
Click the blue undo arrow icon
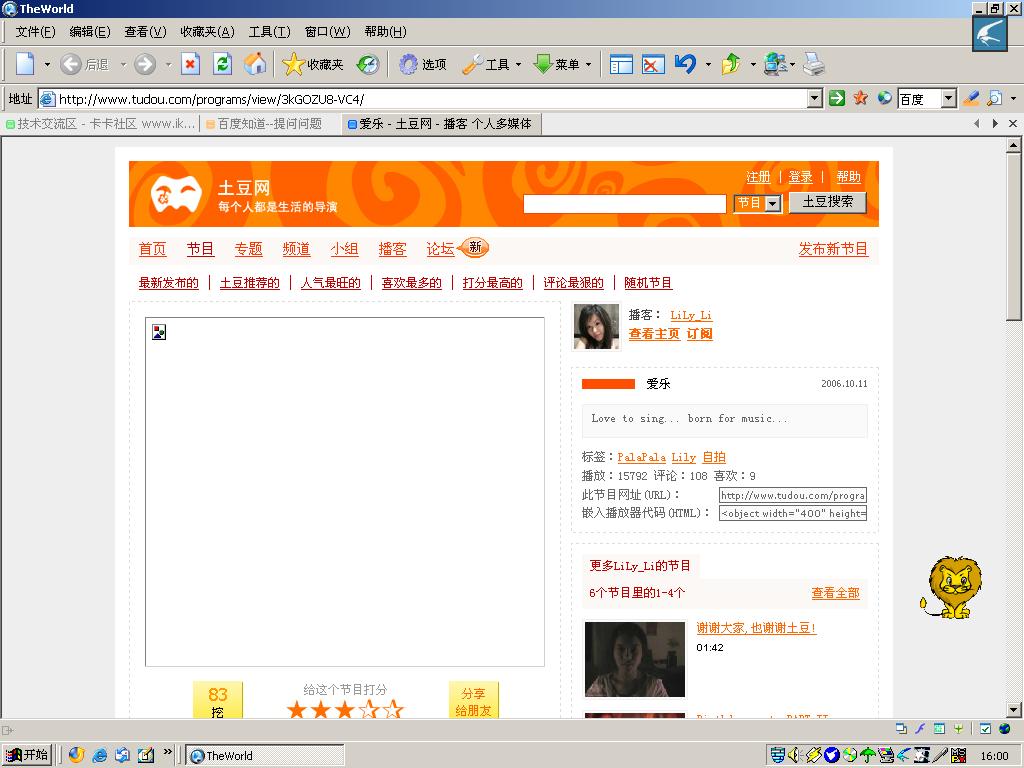pyautogui.click(x=685, y=63)
